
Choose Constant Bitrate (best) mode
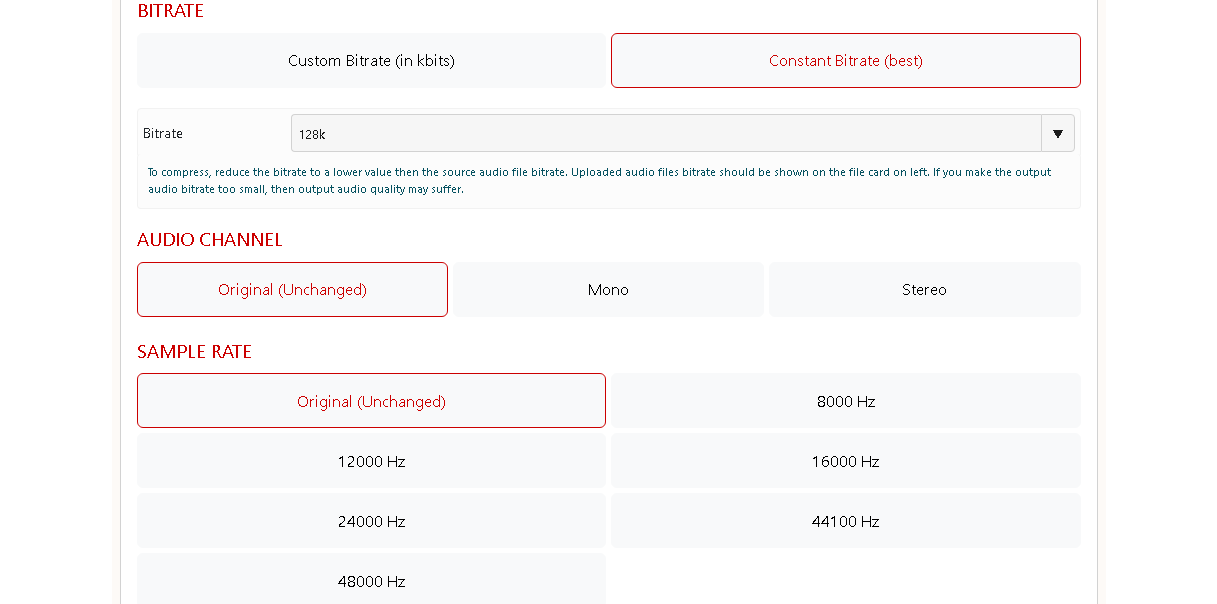click(x=845, y=61)
